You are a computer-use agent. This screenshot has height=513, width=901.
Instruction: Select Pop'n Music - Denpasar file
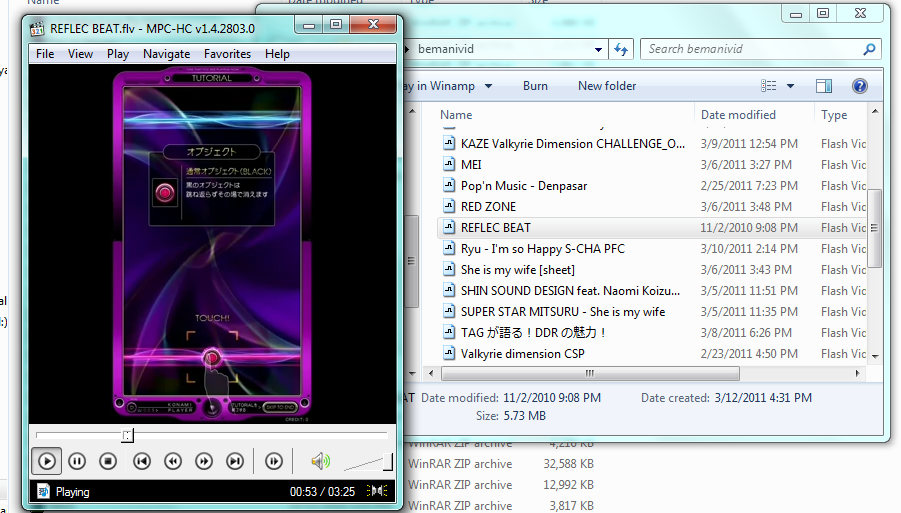[524, 186]
